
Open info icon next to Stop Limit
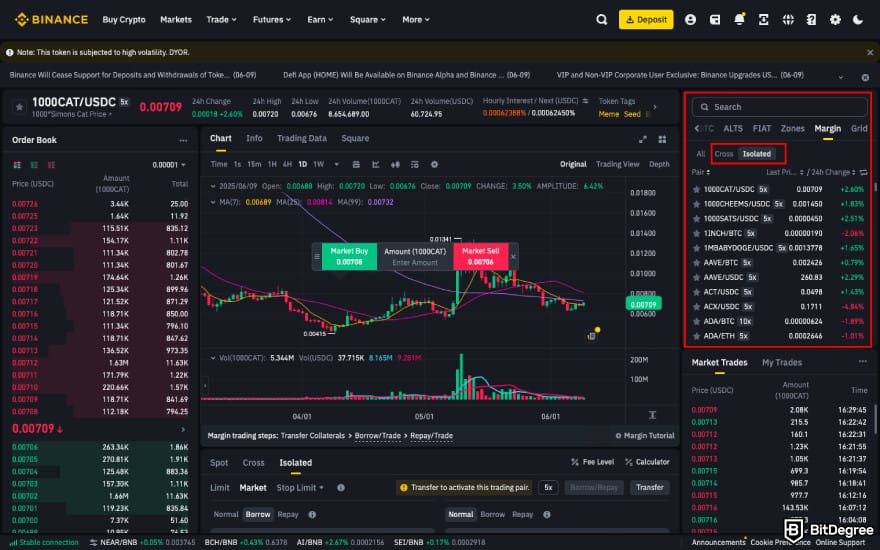click(341, 488)
